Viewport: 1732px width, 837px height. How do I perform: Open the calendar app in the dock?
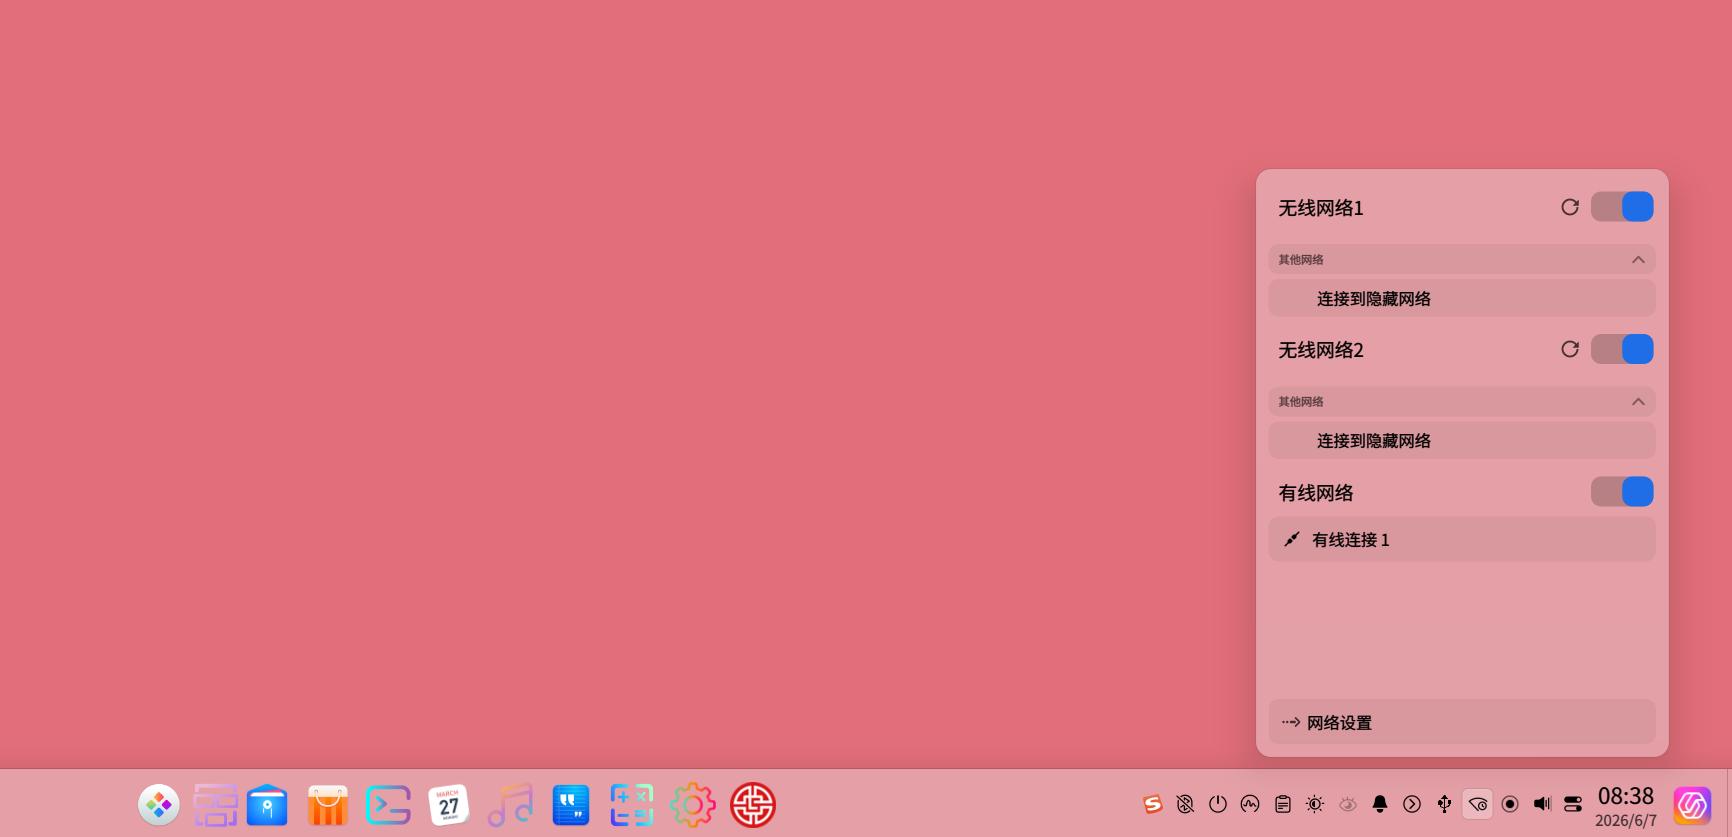449,805
